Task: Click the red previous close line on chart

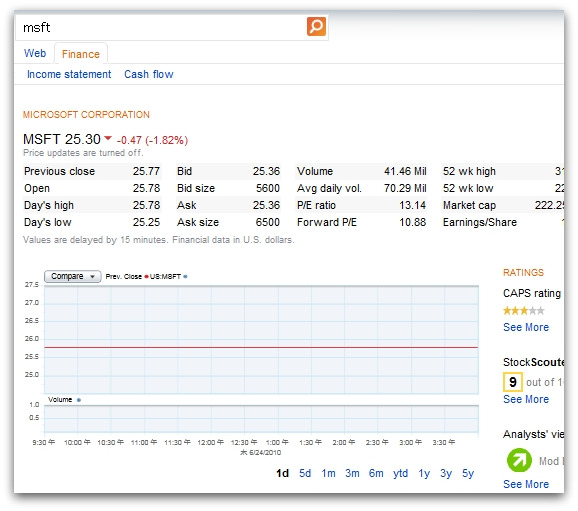Action: pyautogui.click(x=261, y=347)
